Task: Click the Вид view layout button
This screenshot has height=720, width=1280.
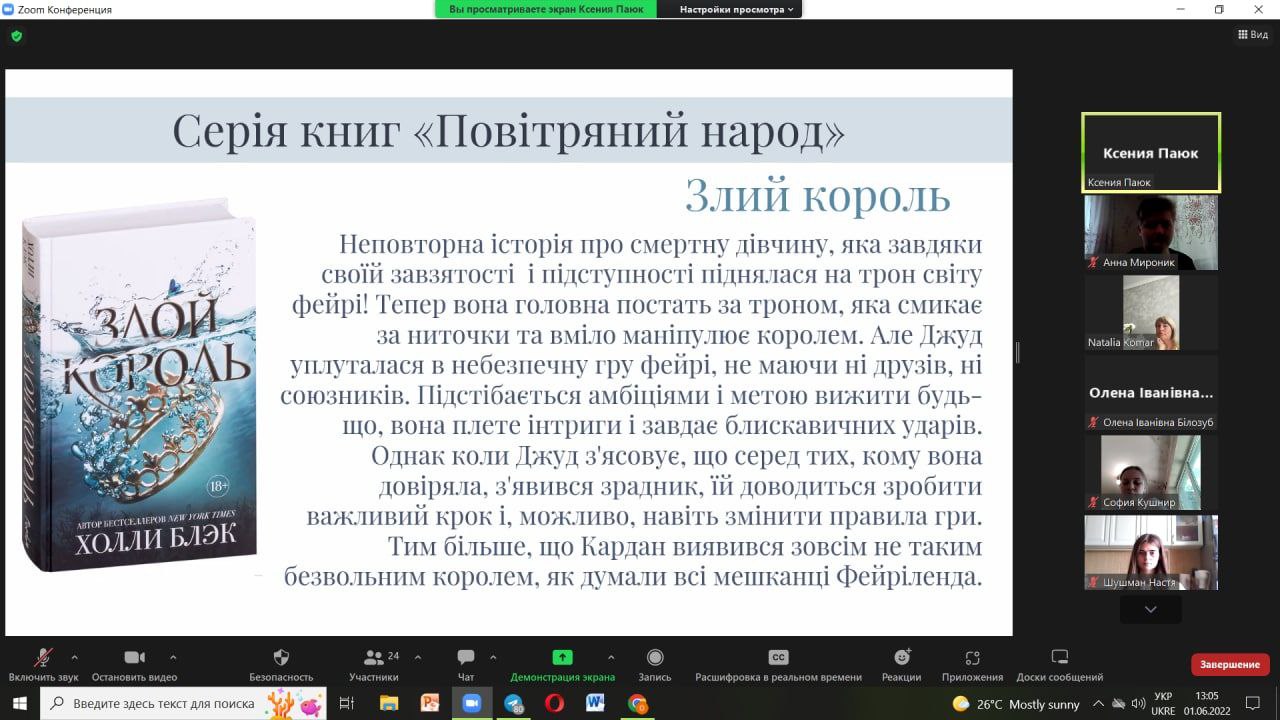Action: [x=1253, y=34]
